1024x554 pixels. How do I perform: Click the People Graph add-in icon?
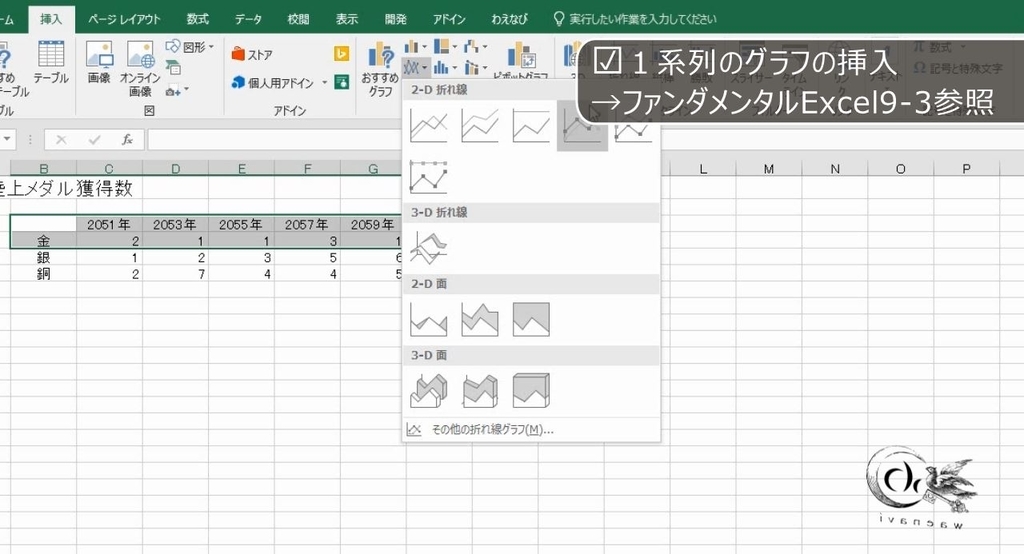(x=341, y=82)
